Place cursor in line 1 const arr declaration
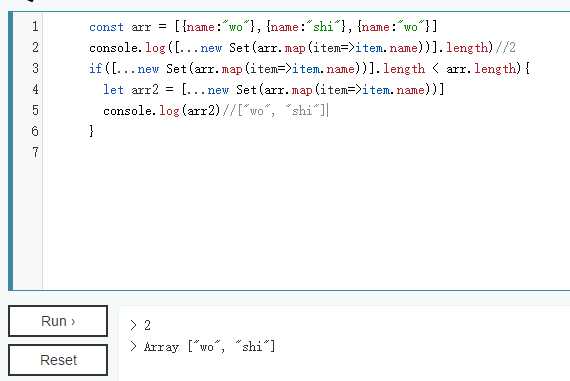Screen dimensions: 570x381 click(x=263, y=27)
